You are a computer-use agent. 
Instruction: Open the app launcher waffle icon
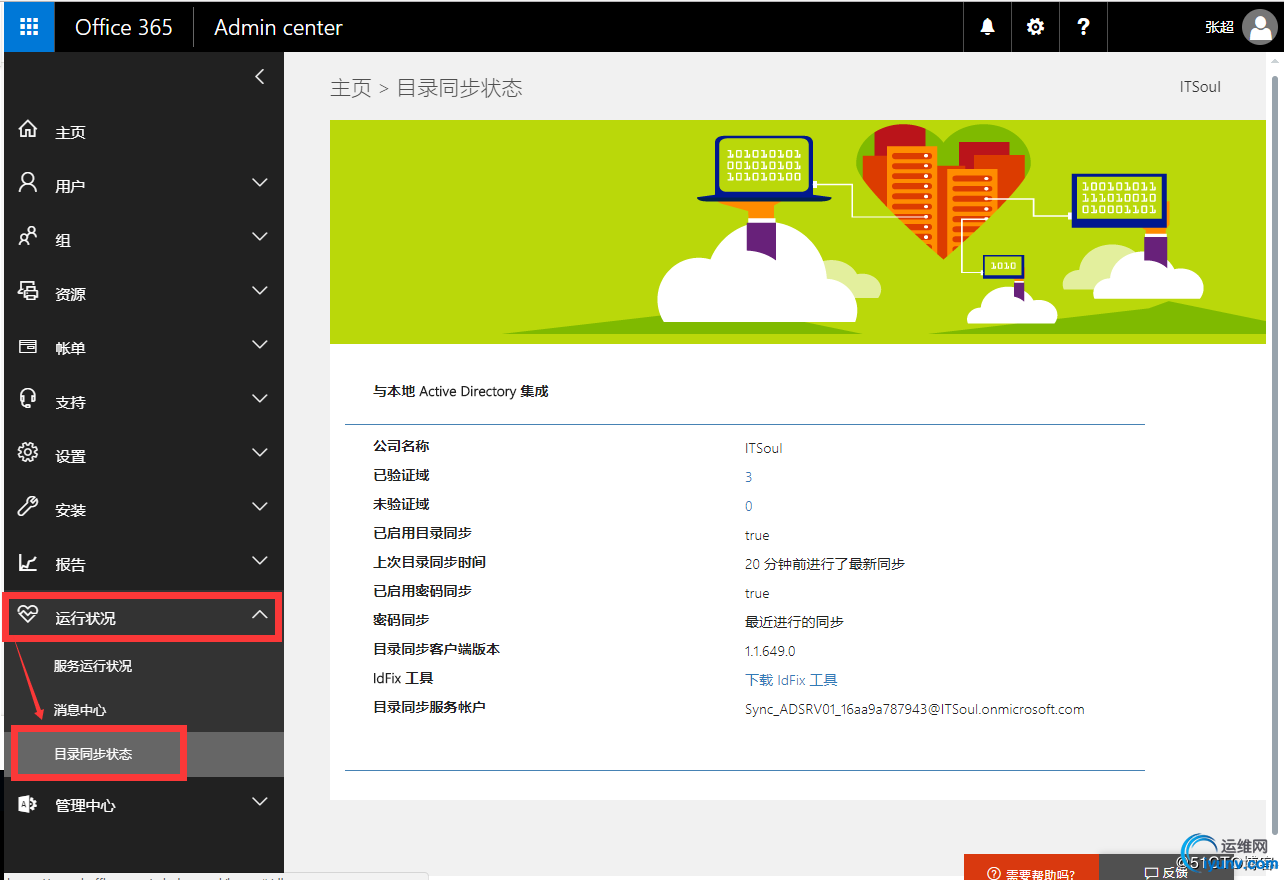point(29,27)
